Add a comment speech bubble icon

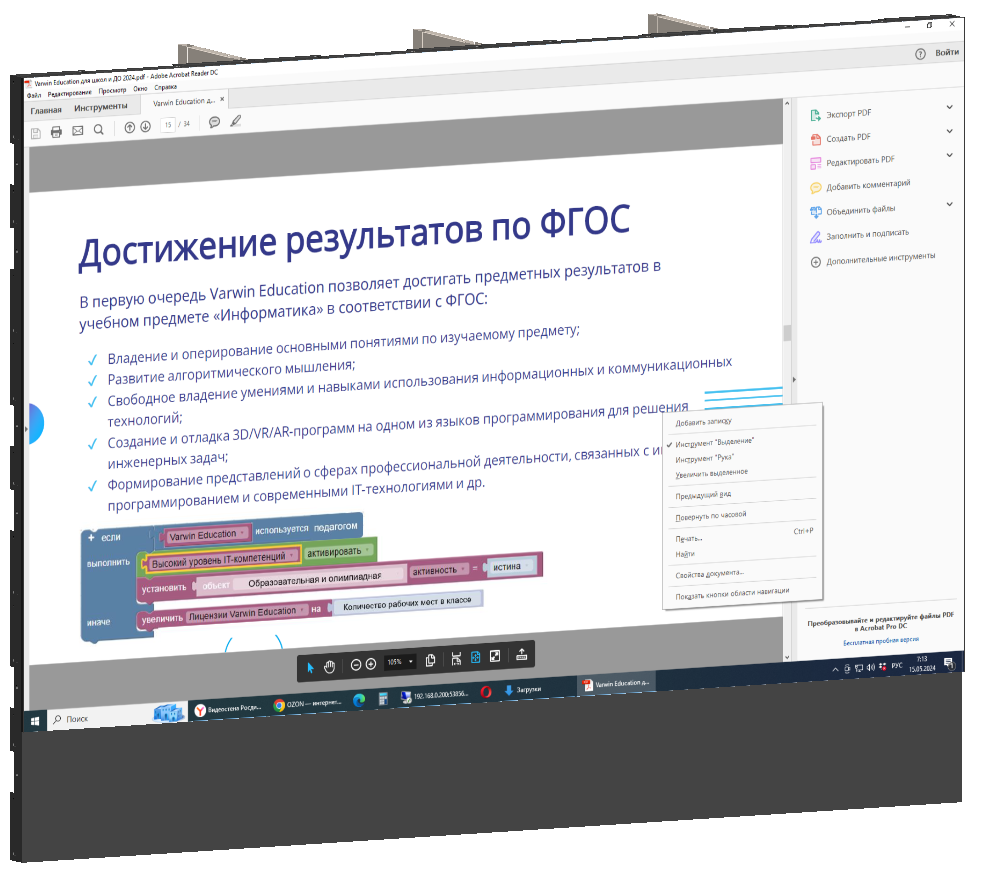pos(214,122)
